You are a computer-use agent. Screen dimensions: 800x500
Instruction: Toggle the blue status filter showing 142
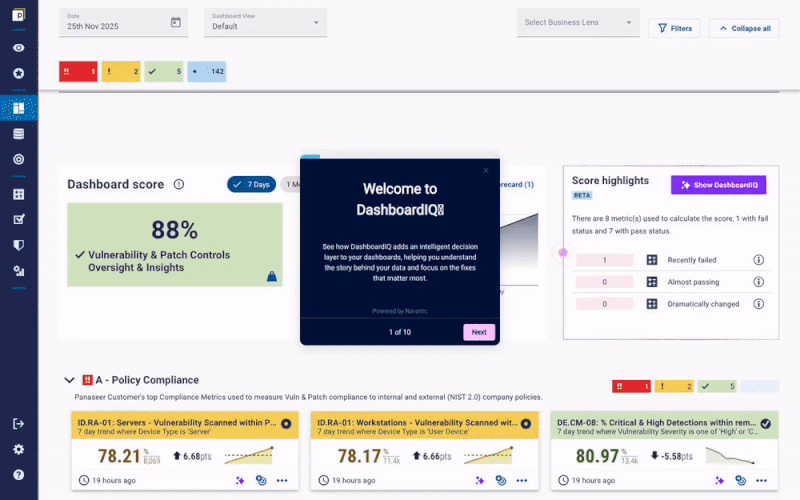[x=207, y=71]
